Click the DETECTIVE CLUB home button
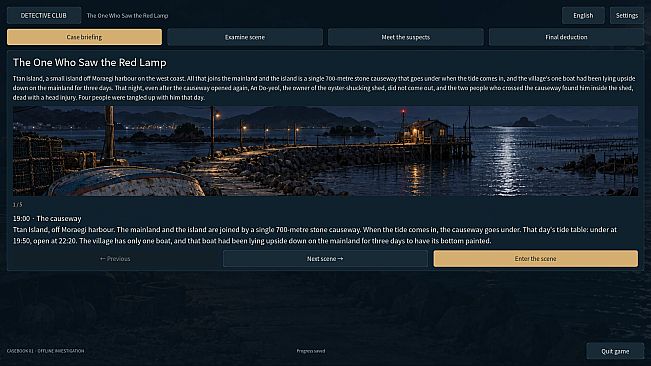Viewport: 651px width, 366px height. click(44, 15)
